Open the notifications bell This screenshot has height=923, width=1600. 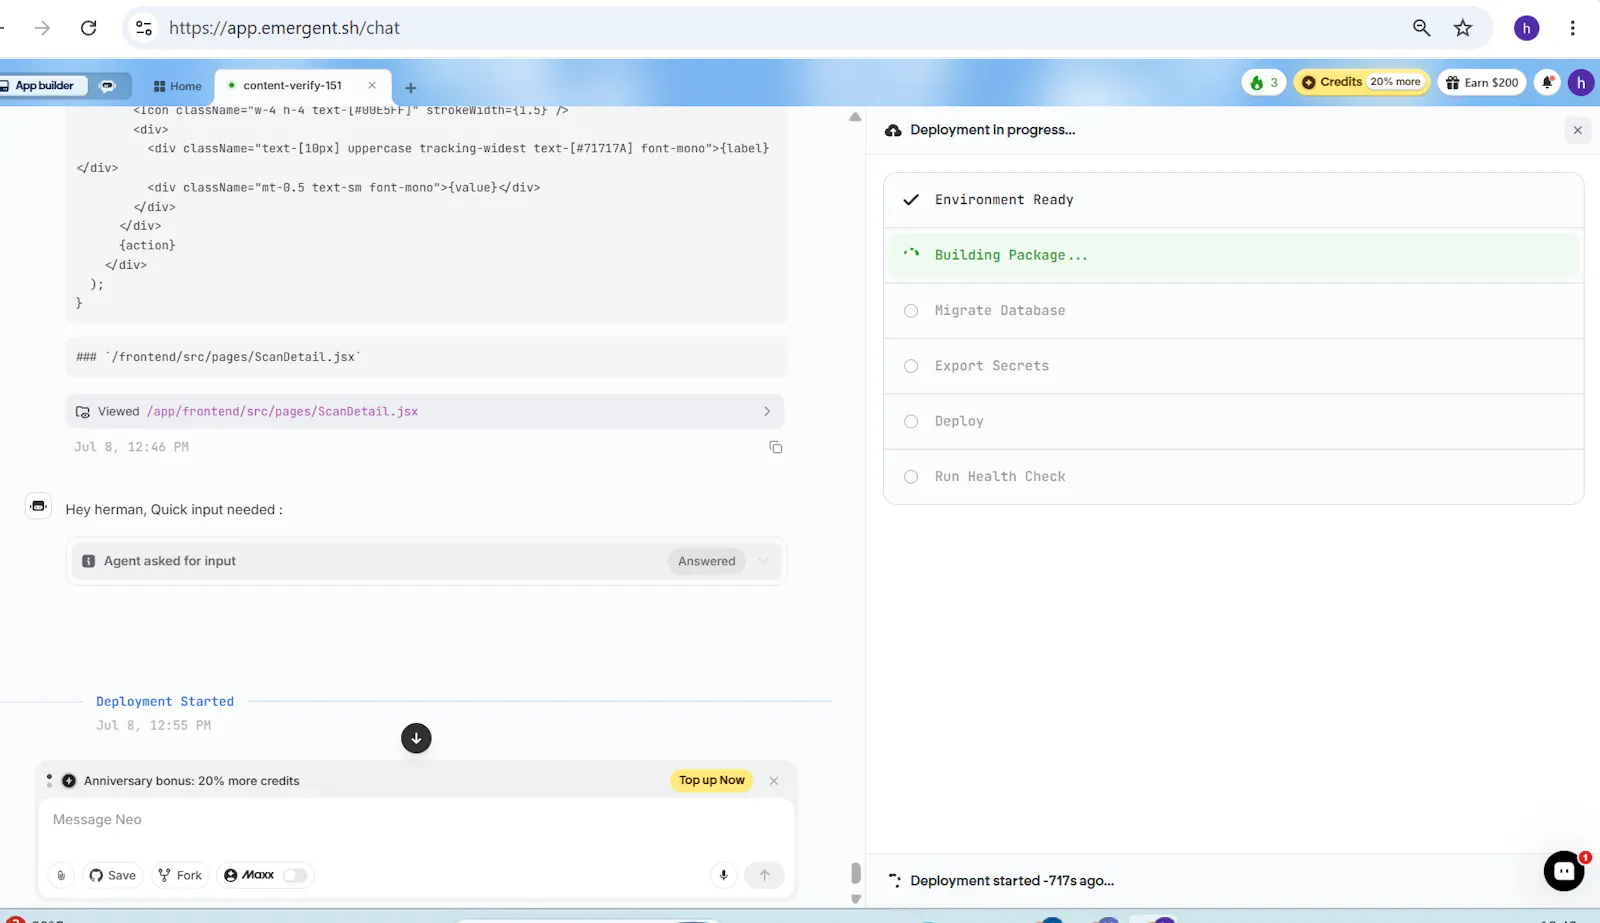(x=1547, y=82)
